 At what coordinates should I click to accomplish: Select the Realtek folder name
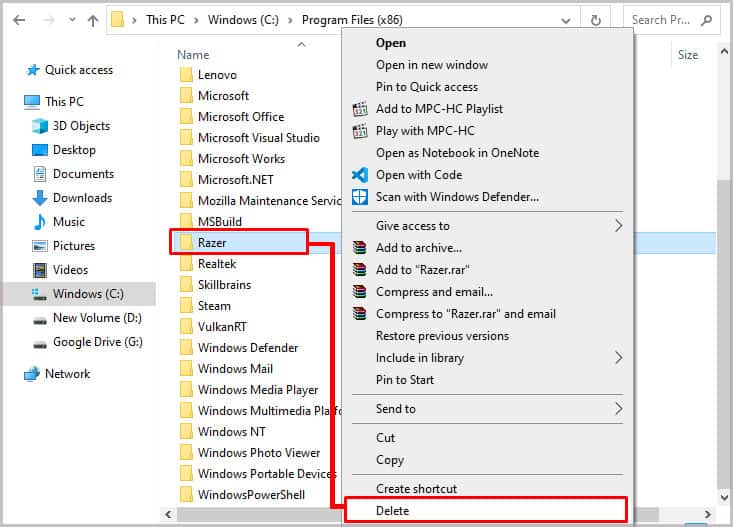(217, 264)
